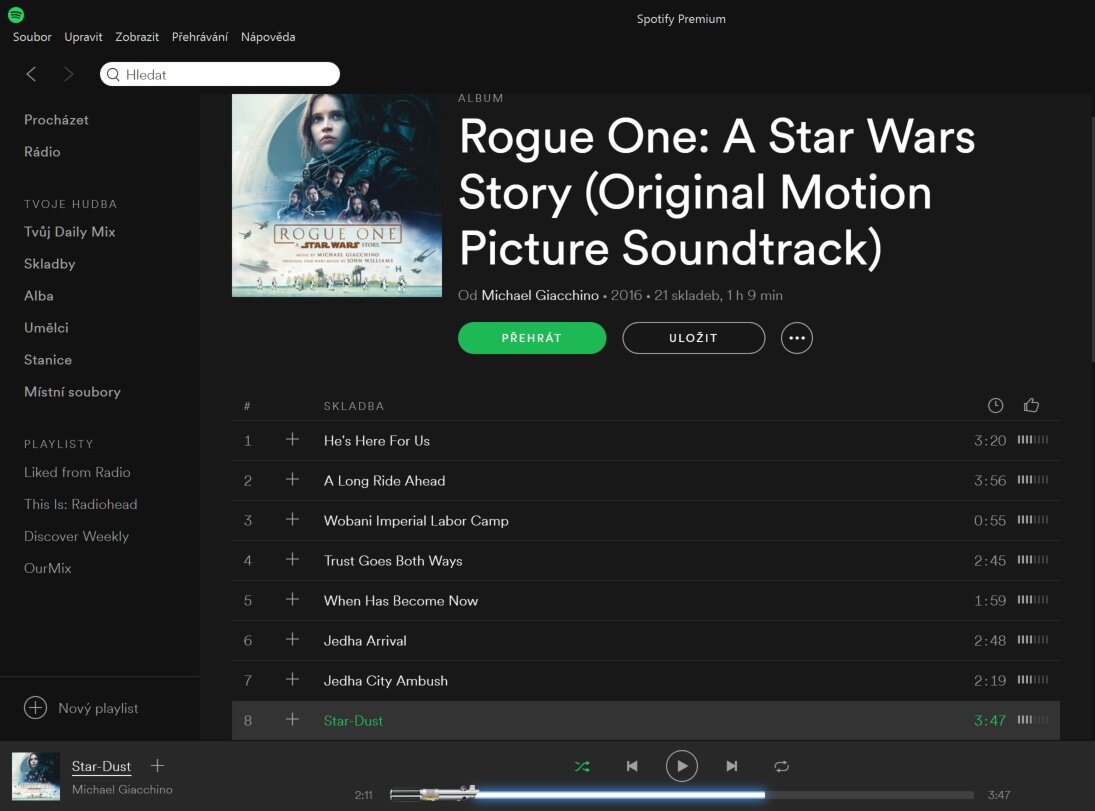Select track Wobani Imperial Labor Camp
This screenshot has height=811, width=1095.
[416, 520]
